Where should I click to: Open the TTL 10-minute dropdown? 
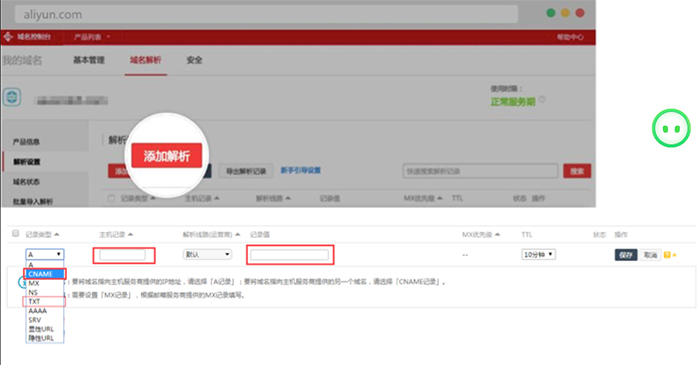click(x=538, y=254)
